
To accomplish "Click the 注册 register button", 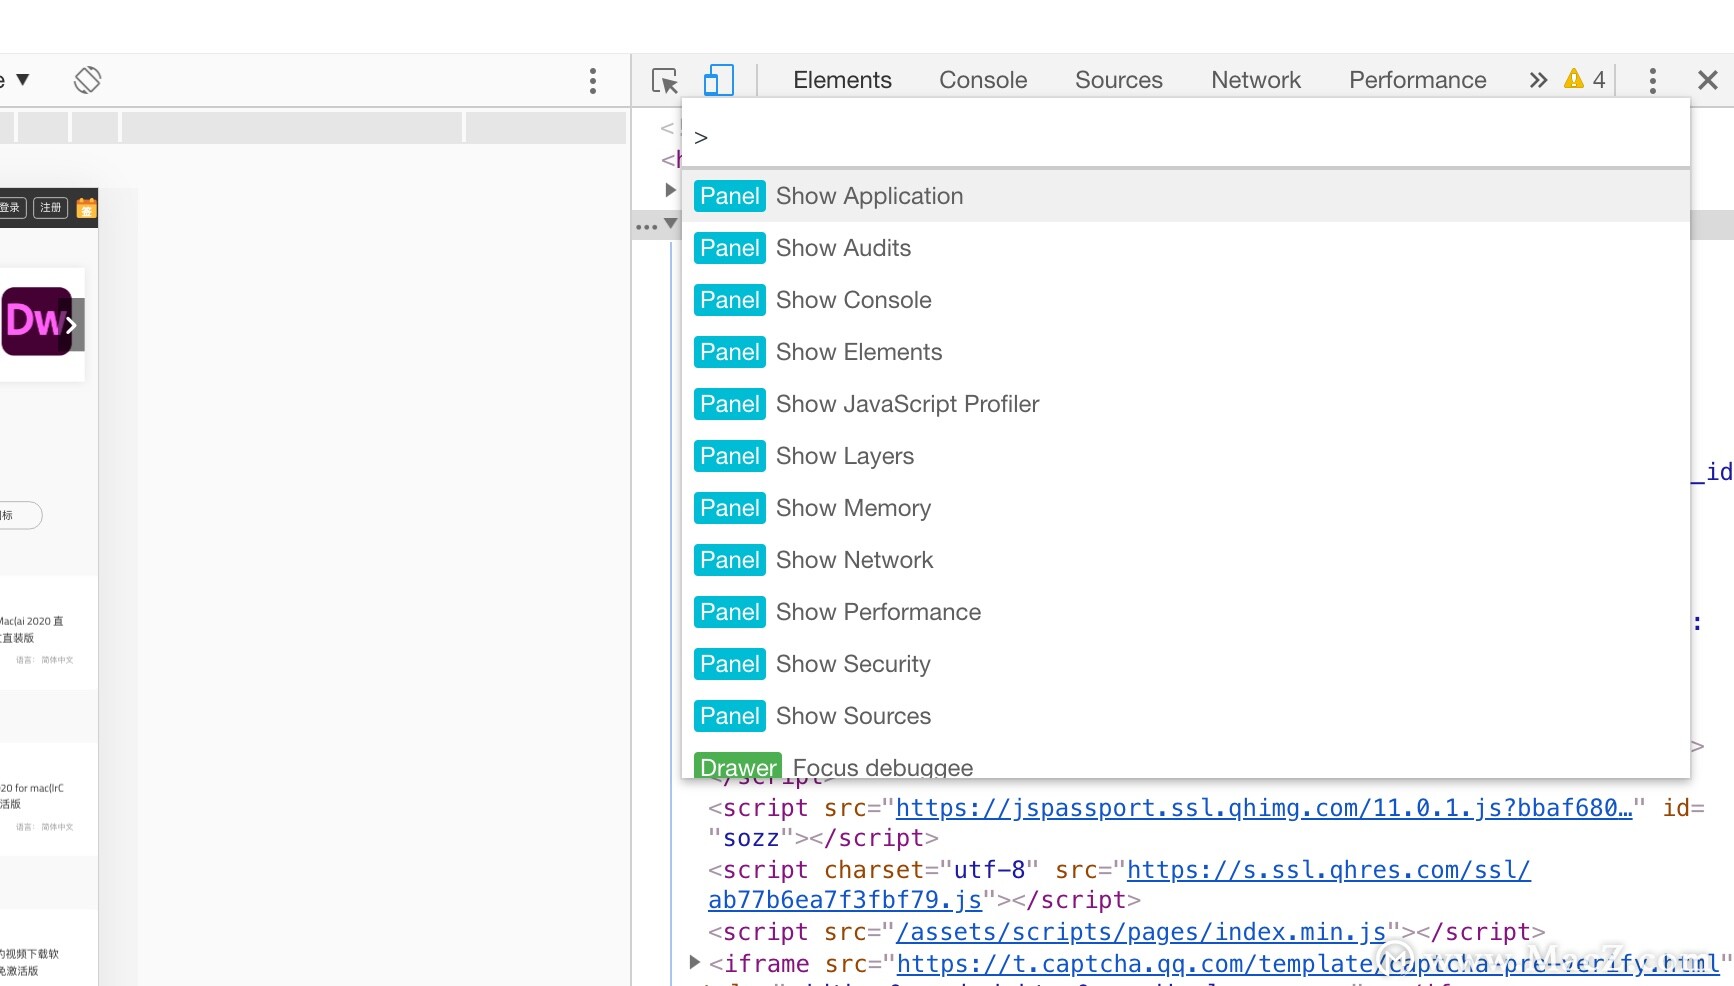I will click(51, 208).
